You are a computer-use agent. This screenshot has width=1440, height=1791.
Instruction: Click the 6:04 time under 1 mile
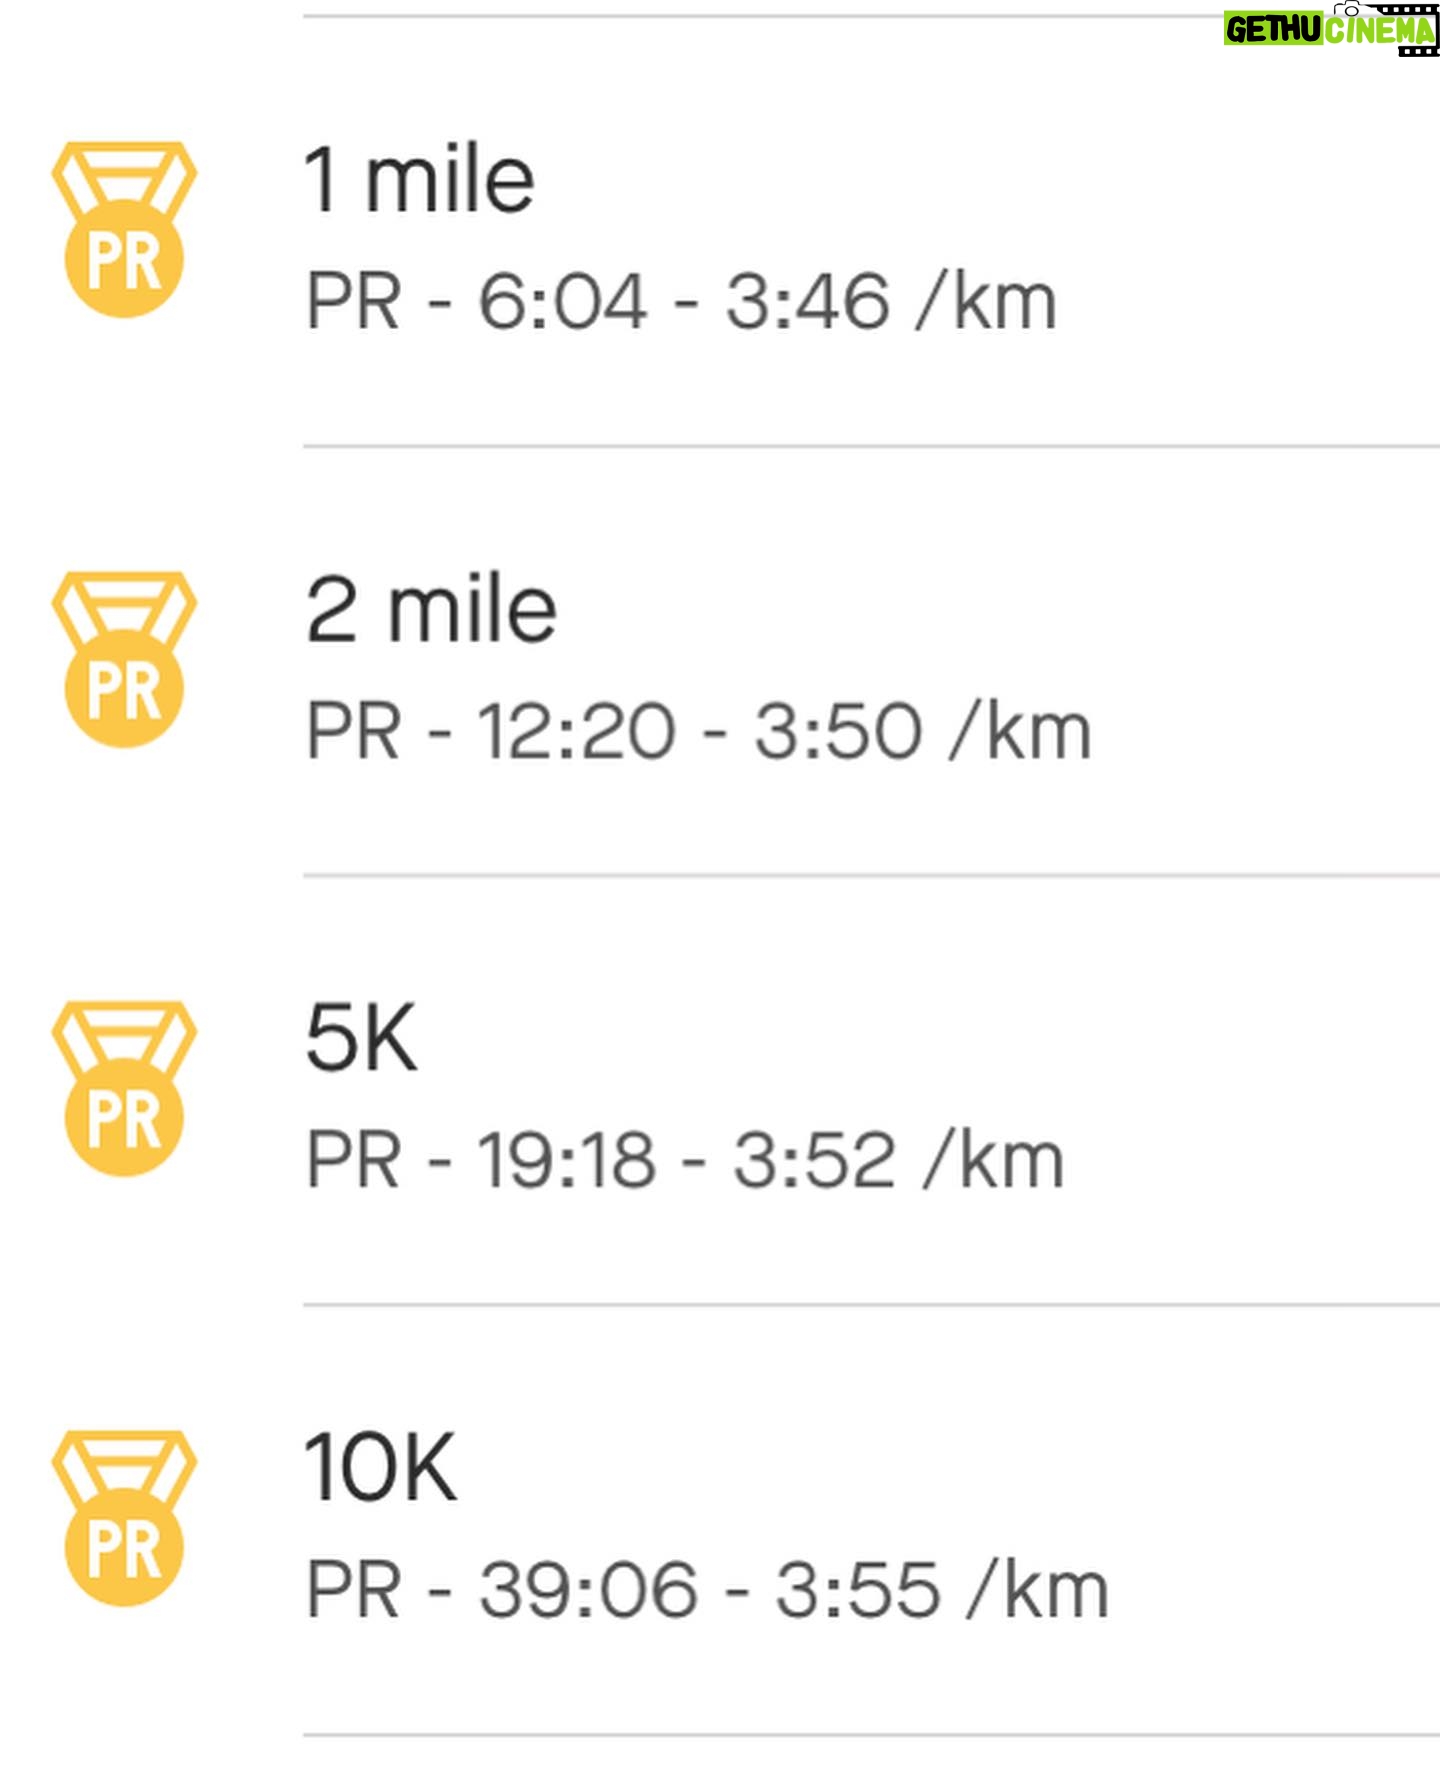[563, 302]
